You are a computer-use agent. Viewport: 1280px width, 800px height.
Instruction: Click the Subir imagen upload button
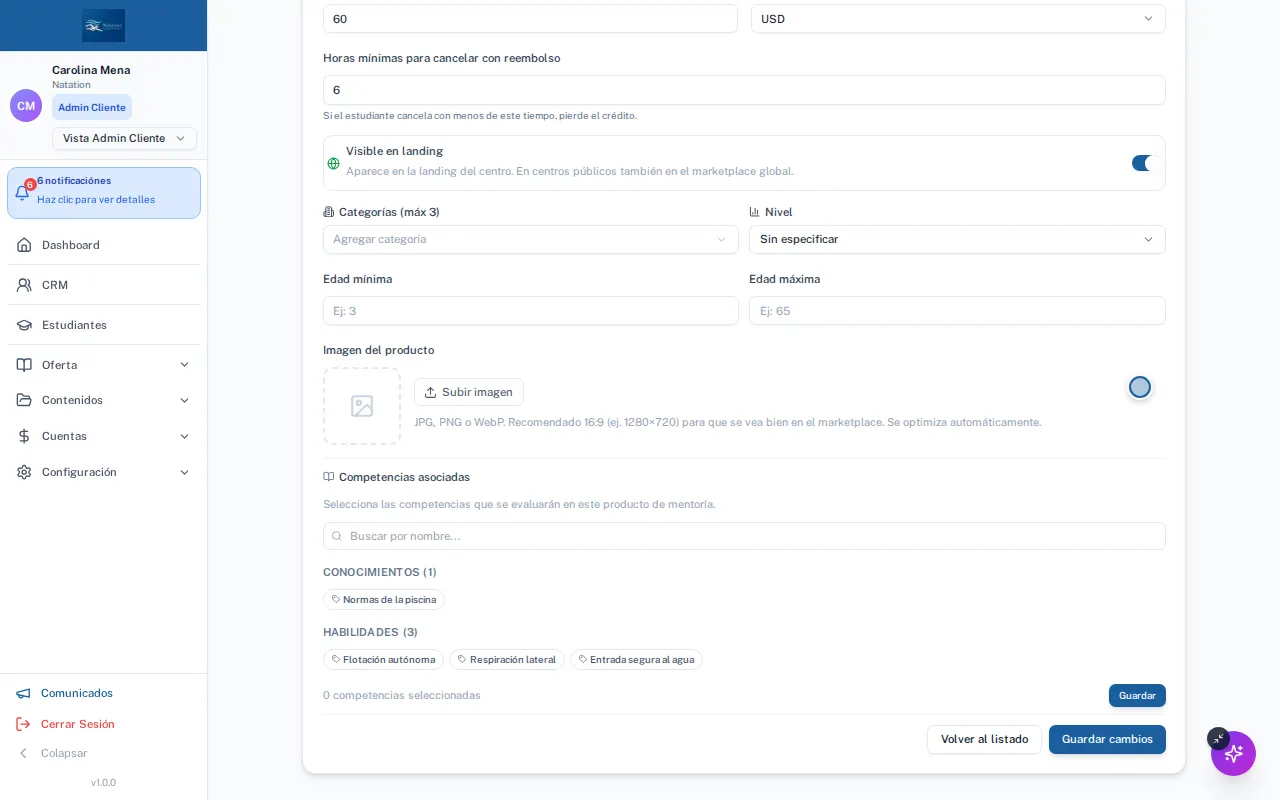coord(468,392)
